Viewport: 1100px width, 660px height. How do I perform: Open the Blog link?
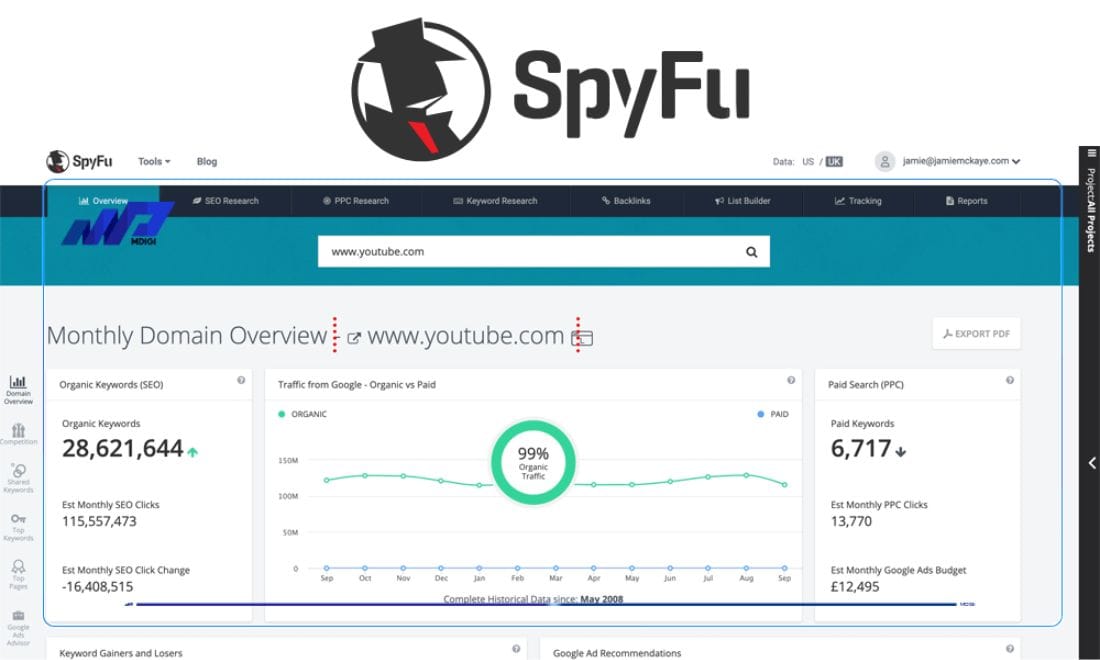pyautogui.click(x=206, y=161)
